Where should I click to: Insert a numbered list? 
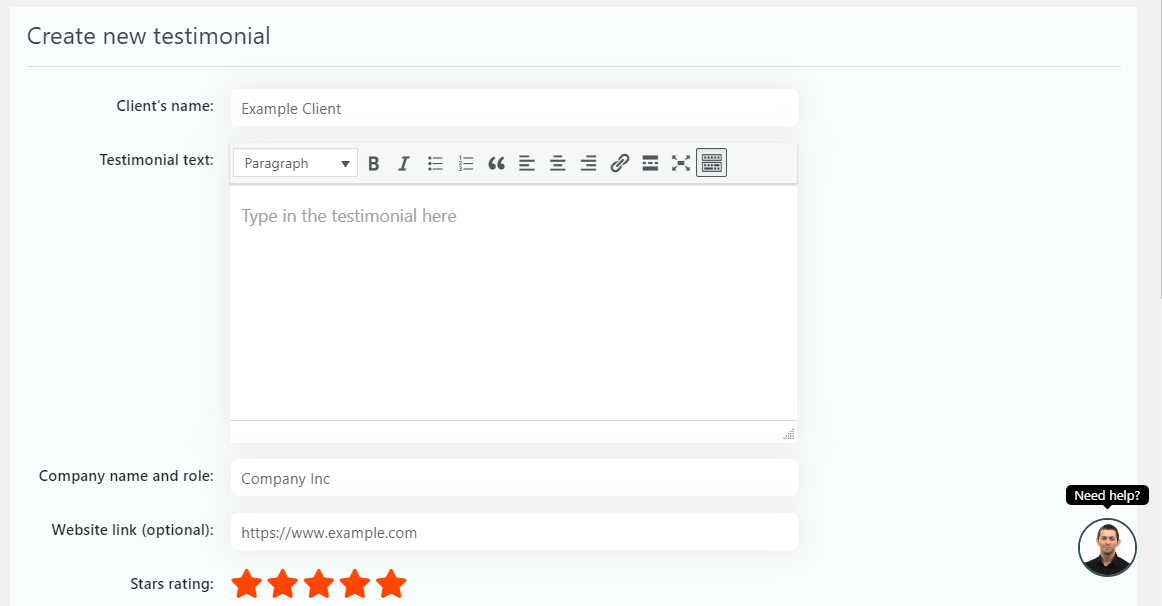point(465,162)
